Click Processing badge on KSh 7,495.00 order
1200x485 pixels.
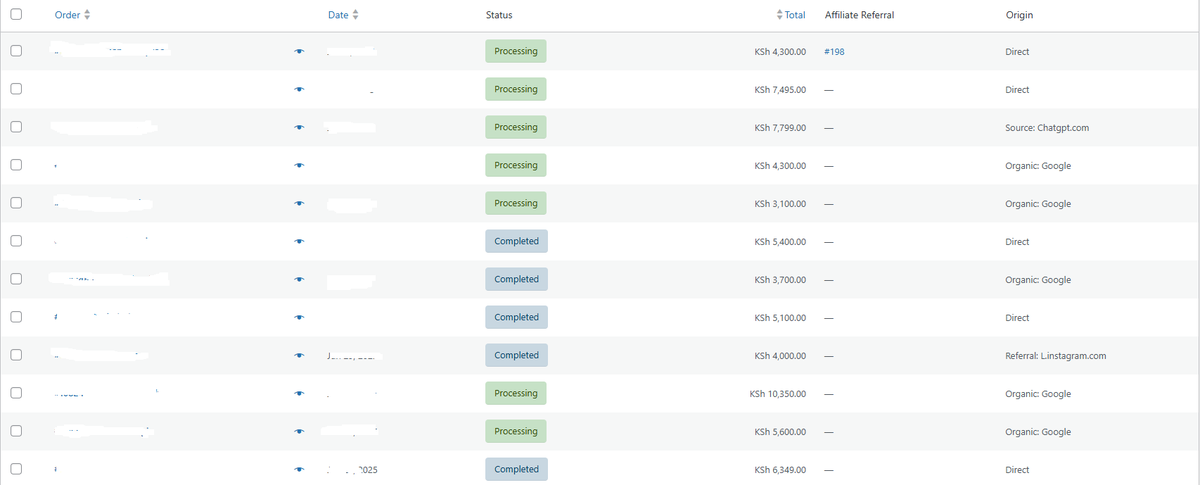coord(516,89)
